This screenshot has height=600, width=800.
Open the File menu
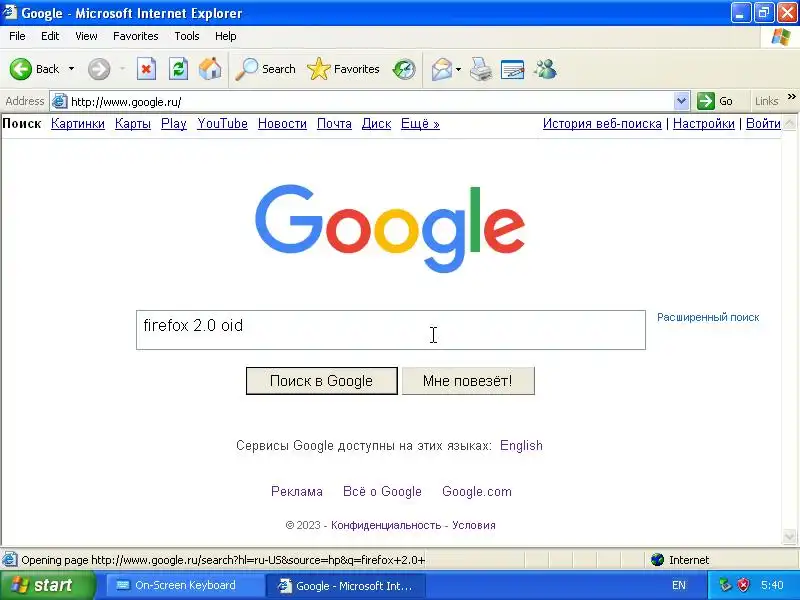17,36
